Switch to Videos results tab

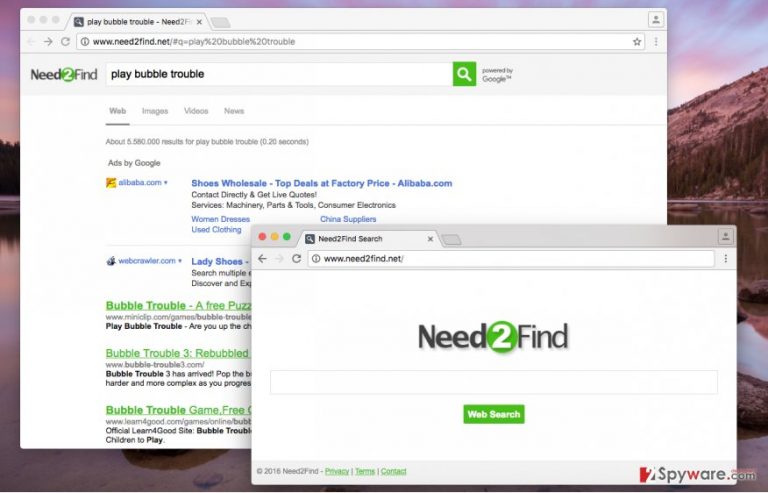coord(196,111)
